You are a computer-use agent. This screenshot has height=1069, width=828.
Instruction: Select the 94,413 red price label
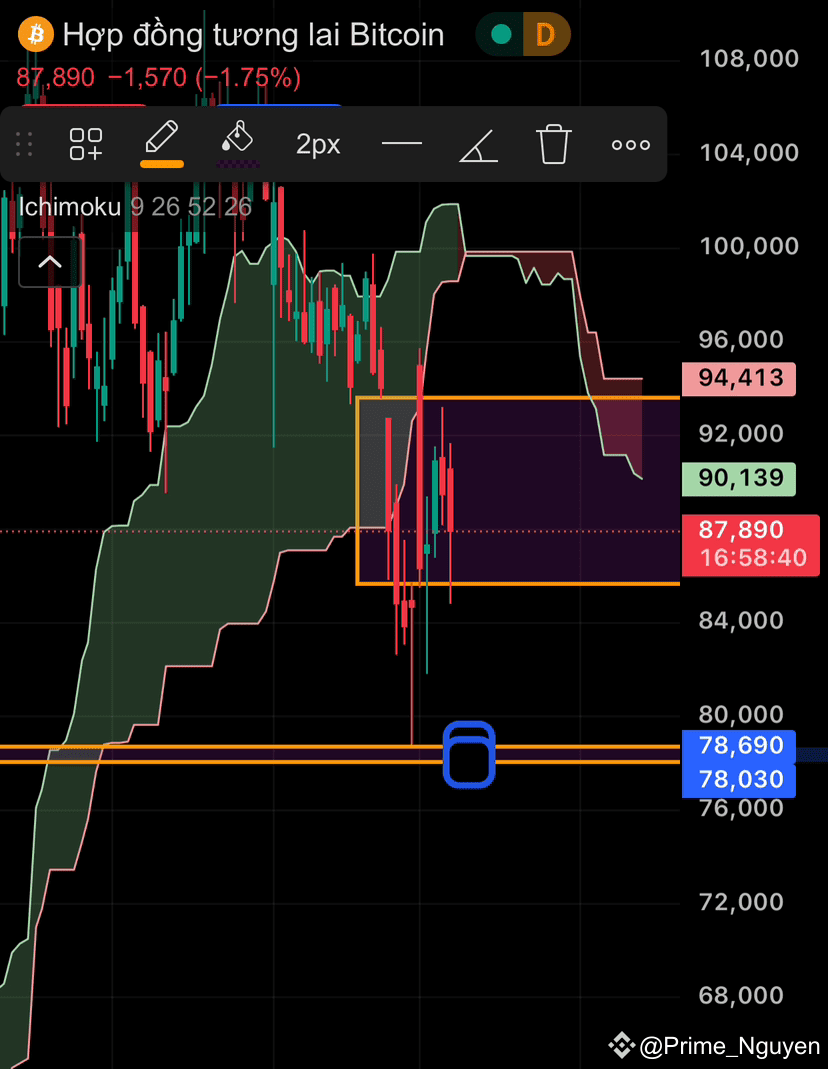739,378
